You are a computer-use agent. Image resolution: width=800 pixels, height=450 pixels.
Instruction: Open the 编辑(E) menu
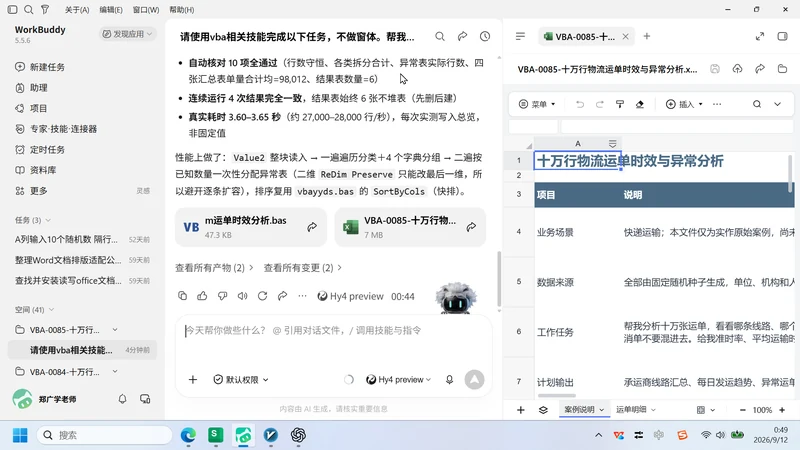(x=111, y=10)
